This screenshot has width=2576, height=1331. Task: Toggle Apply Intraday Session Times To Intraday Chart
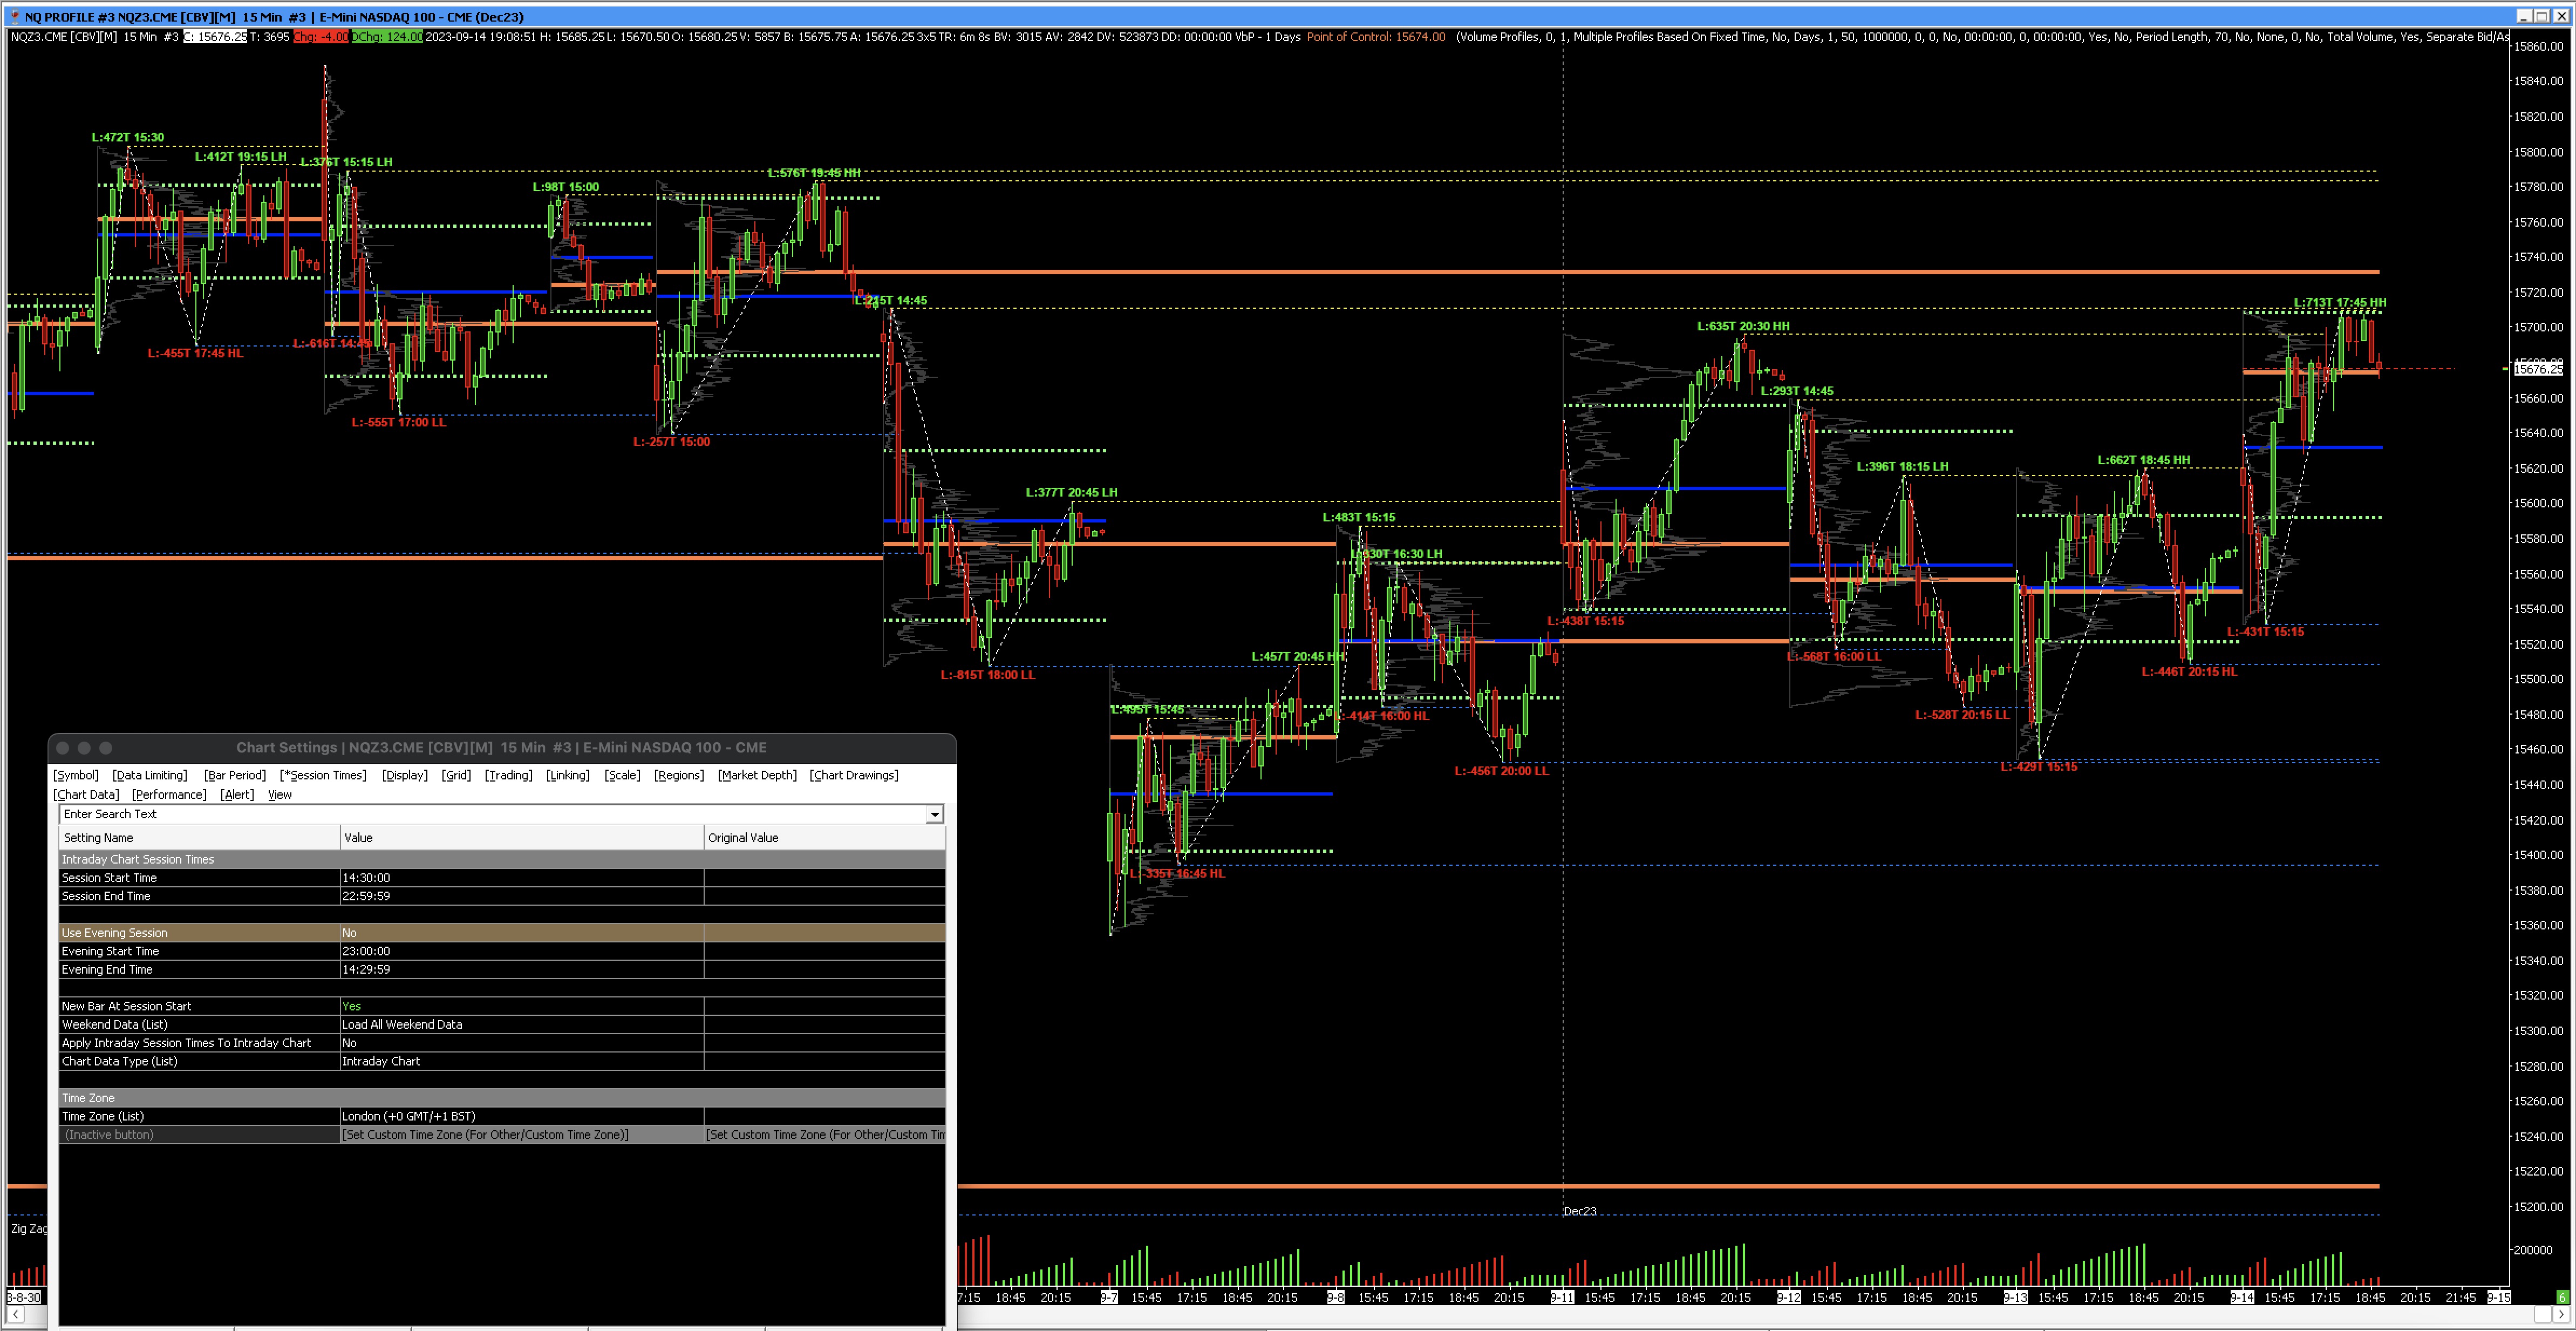520,1043
